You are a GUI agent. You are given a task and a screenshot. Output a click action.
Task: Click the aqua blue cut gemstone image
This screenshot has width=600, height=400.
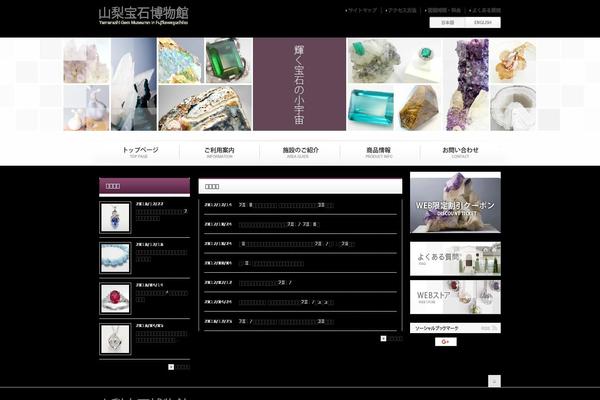click(x=371, y=109)
